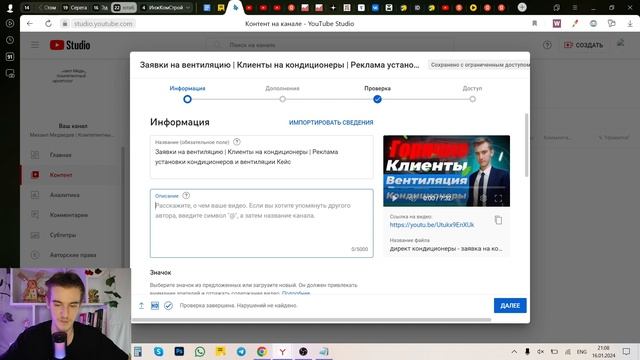Open Авторские права in the Studio sidebar

pos(71,255)
